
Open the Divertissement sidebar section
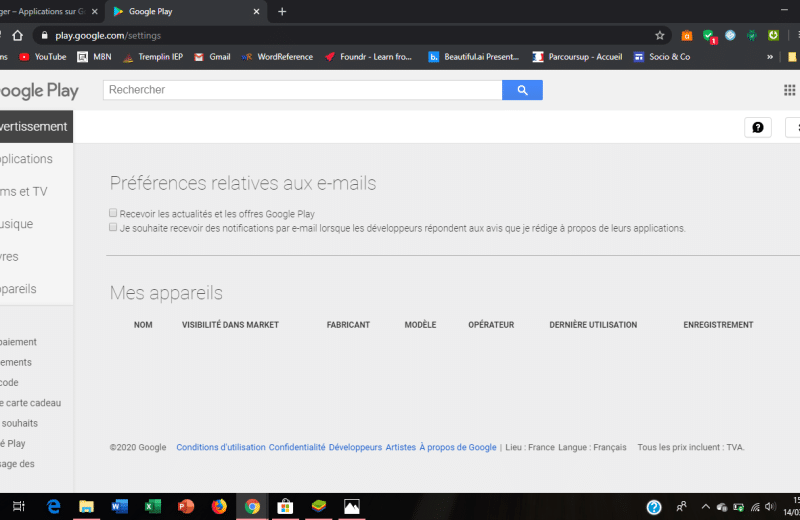pyautogui.click(x=34, y=127)
